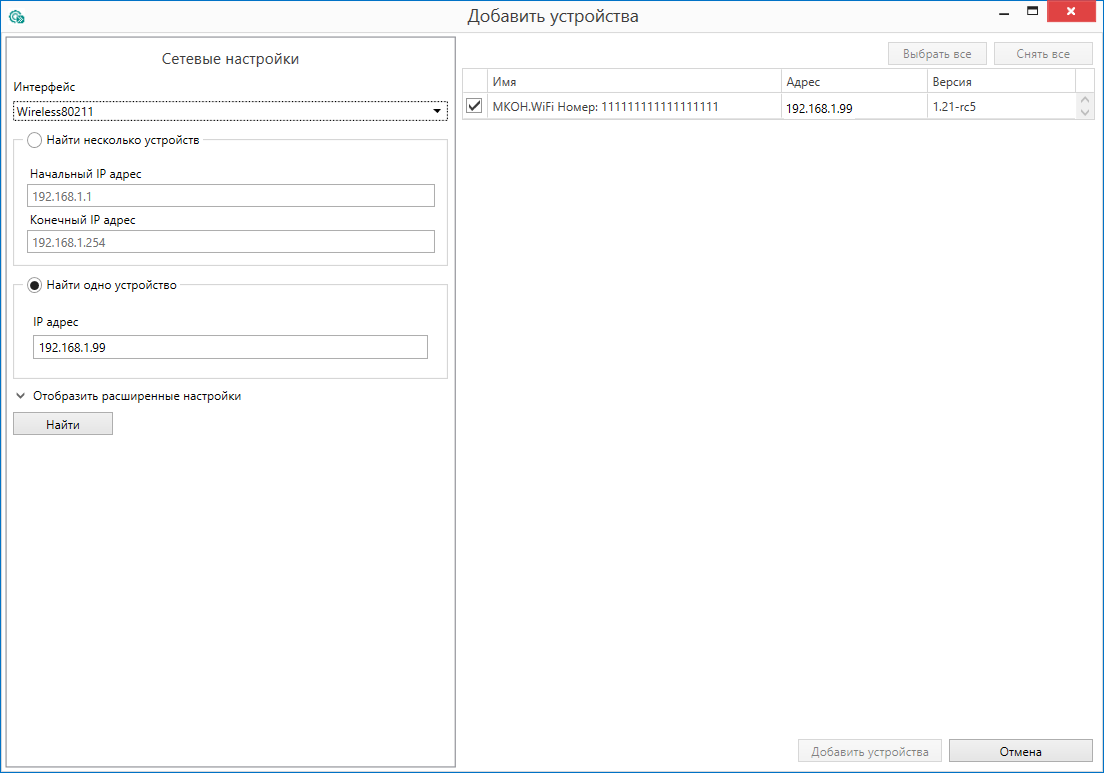Select the МКОН.WiFi device row name
The image size is (1104, 773).
606,106
